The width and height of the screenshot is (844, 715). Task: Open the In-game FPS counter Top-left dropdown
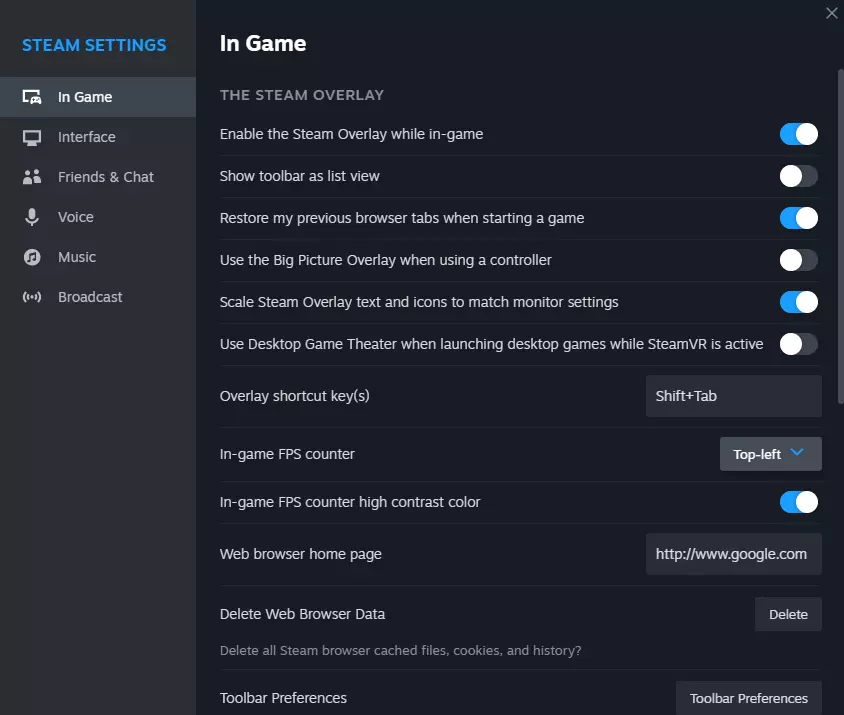click(x=770, y=454)
